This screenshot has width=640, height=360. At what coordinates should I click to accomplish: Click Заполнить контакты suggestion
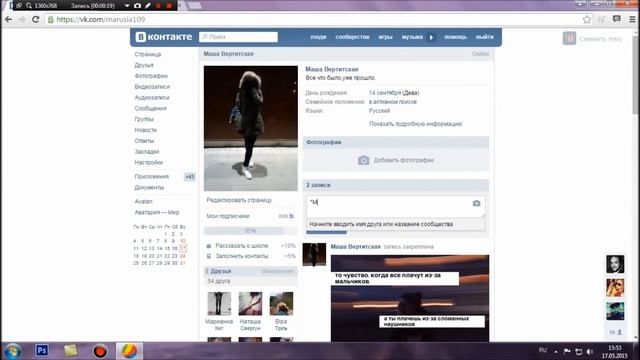tap(242, 256)
